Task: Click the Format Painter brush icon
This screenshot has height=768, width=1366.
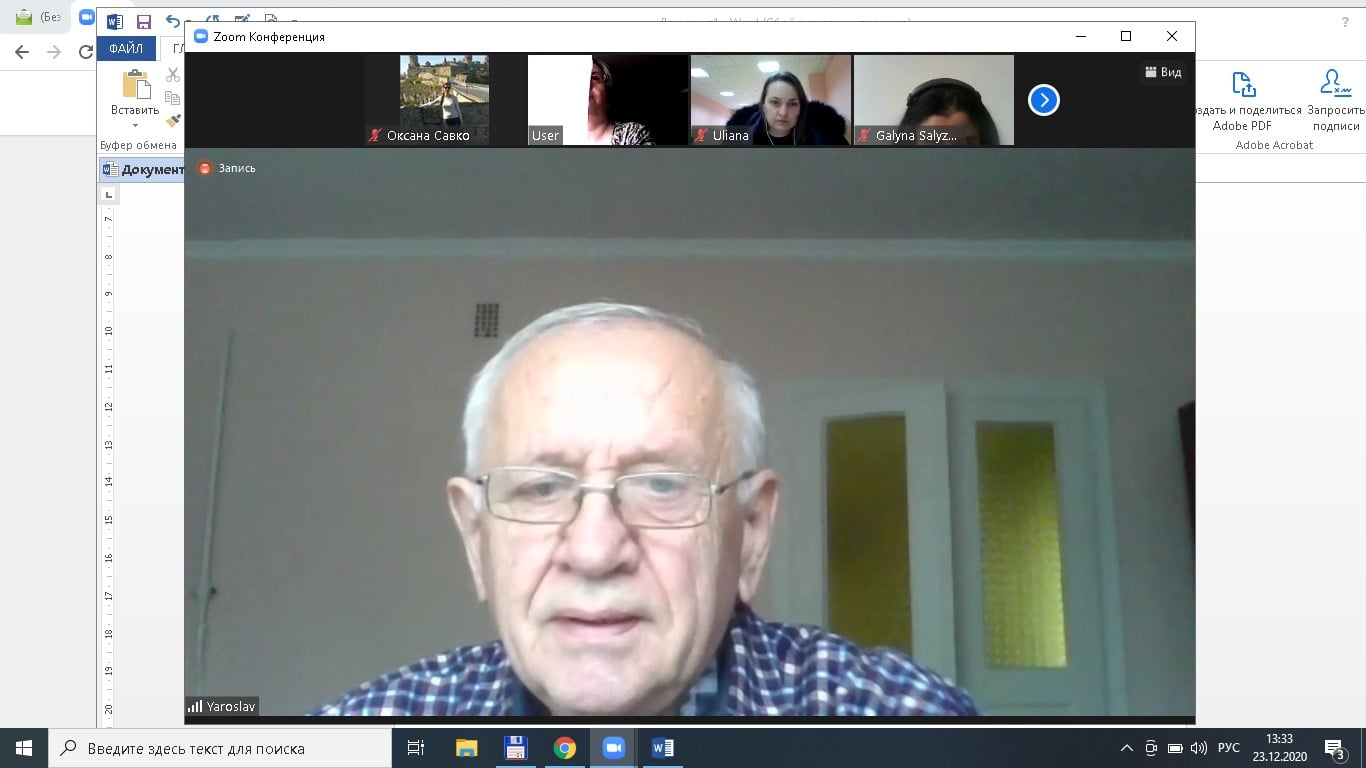Action: click(173, 121)
